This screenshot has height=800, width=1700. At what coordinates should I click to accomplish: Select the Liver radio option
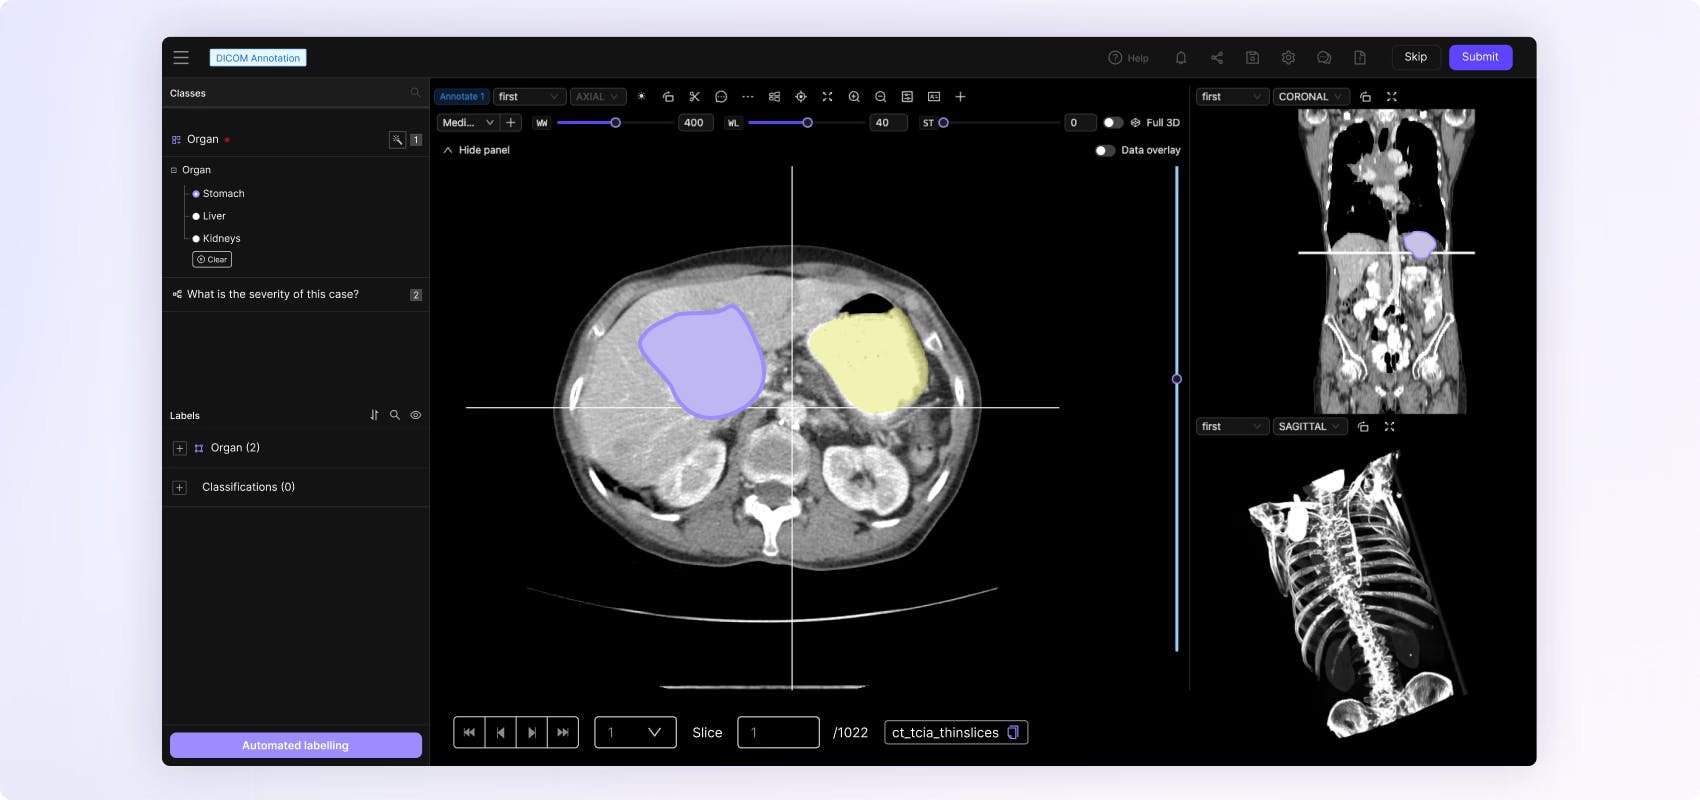pos(196,216)
